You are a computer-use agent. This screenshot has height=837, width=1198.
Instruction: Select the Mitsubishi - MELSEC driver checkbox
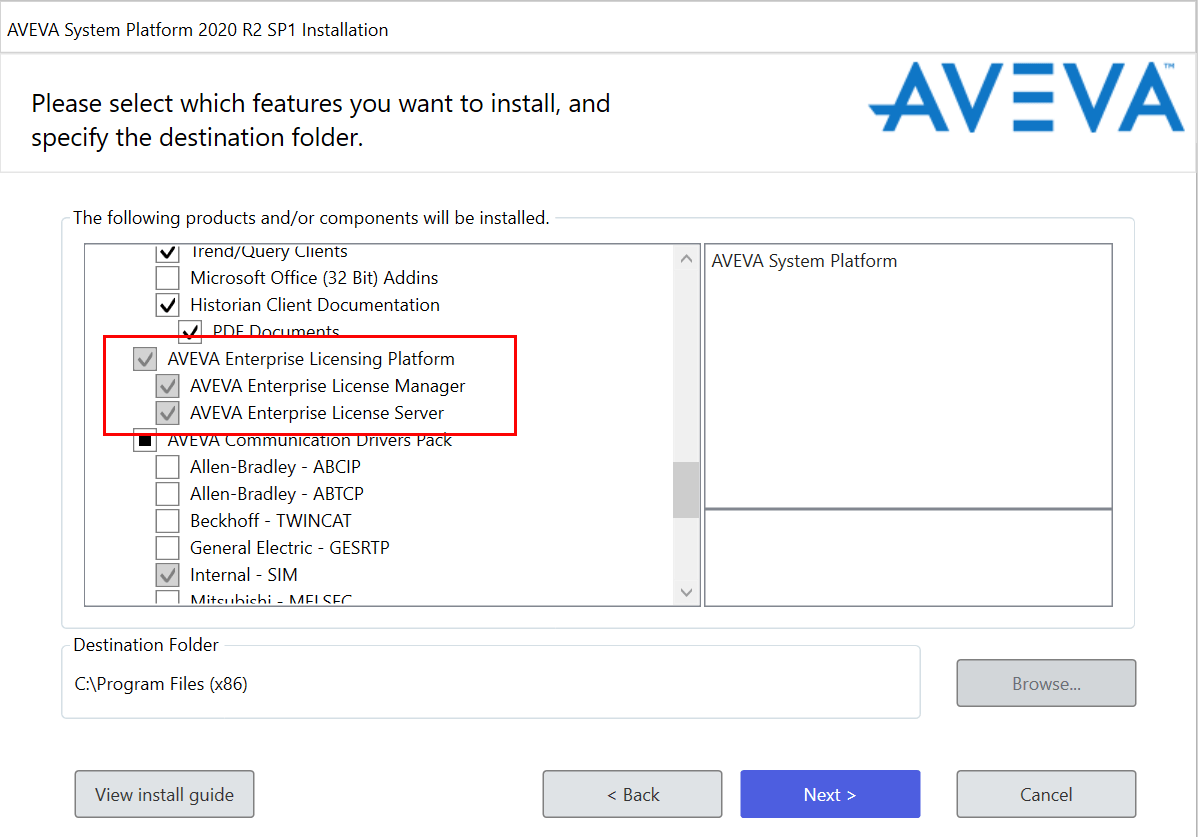click(168, 598)
